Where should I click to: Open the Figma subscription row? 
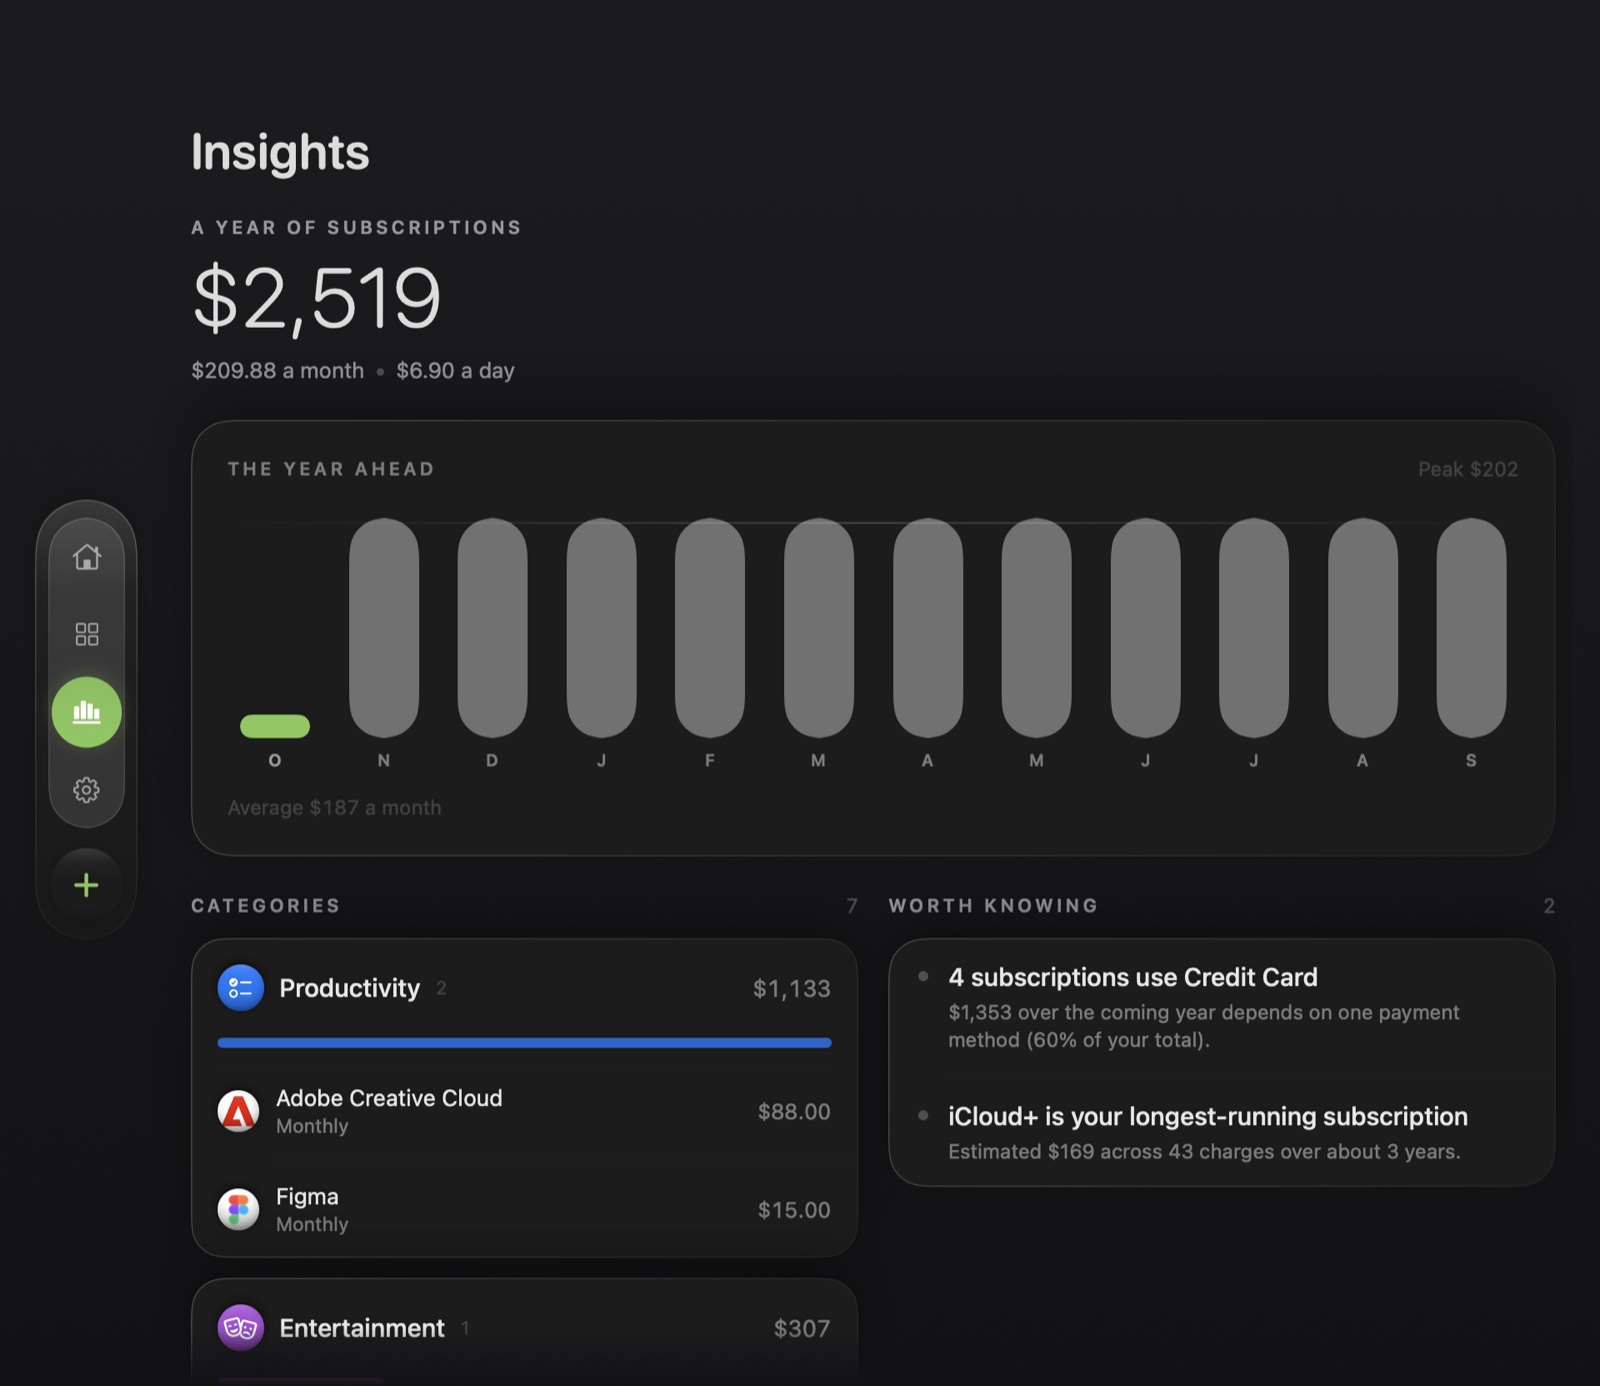tap(524, 1210)
